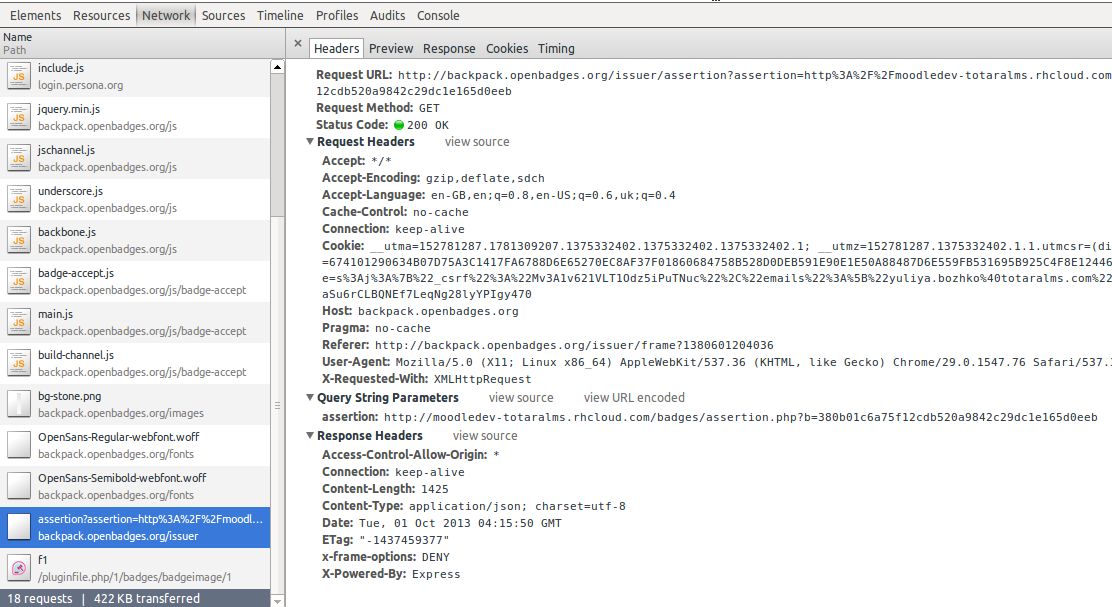Show the Preview sub-tab
Image resolution: width=1112 pixels, height=607 pixels.
391,48
